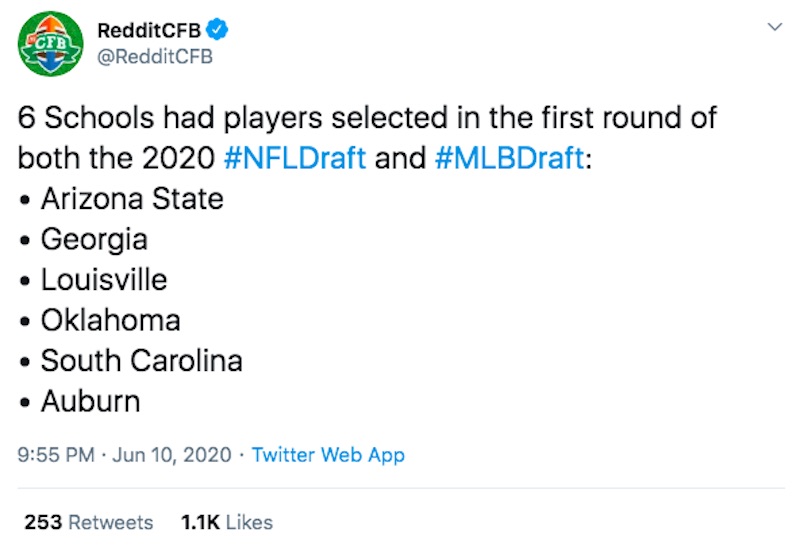This screenshot has height=551, width=800.
Task: Click the Louisville list entry
Action: [104, 280]
